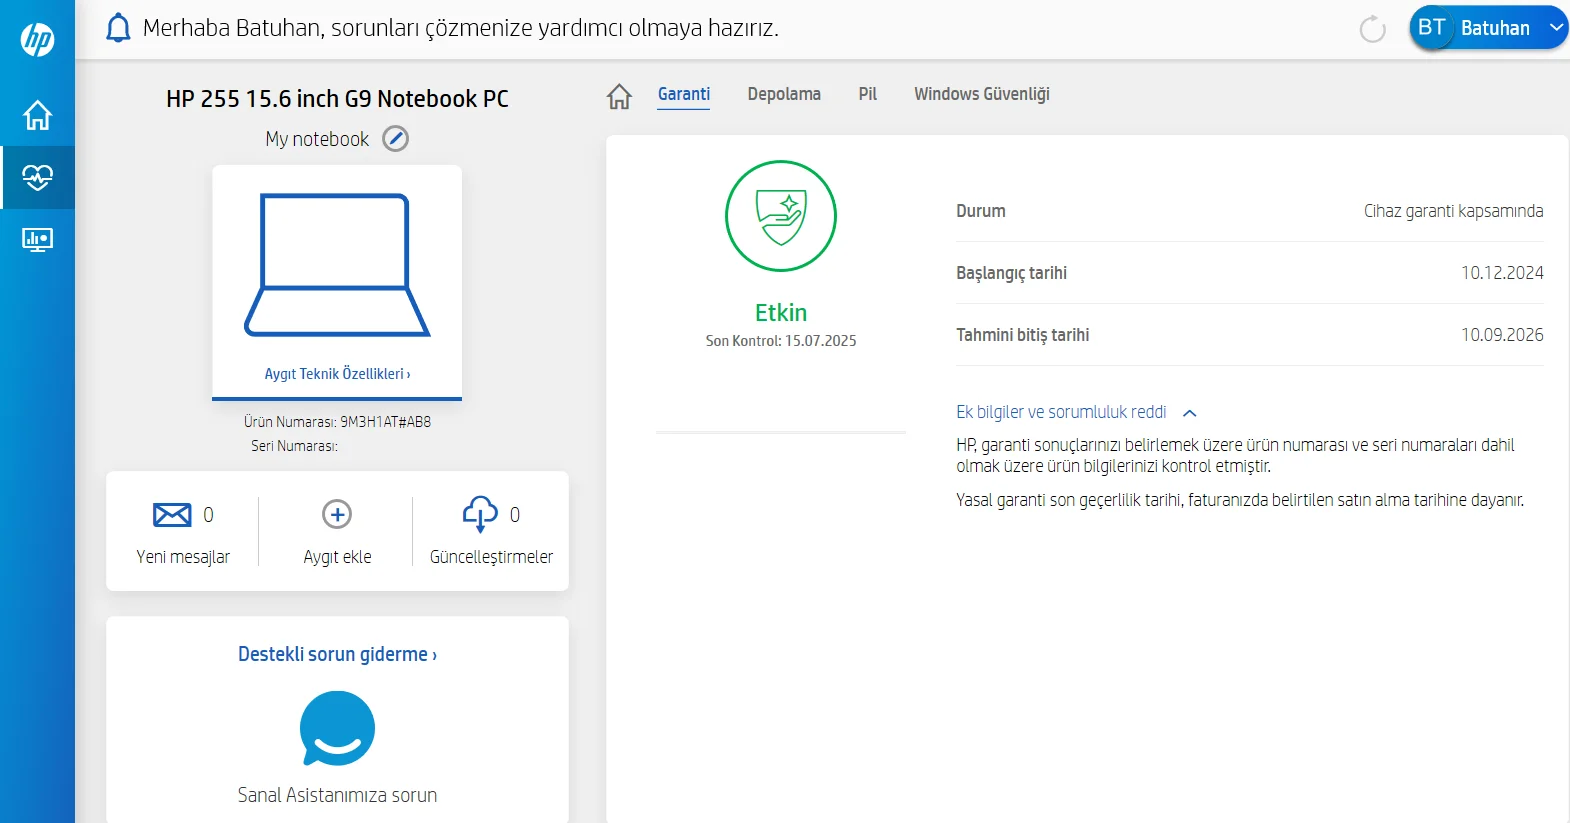
Task: Click the HP garanti sonuçlarınızı disclaimer paragraph
Action: (1235, 455)
